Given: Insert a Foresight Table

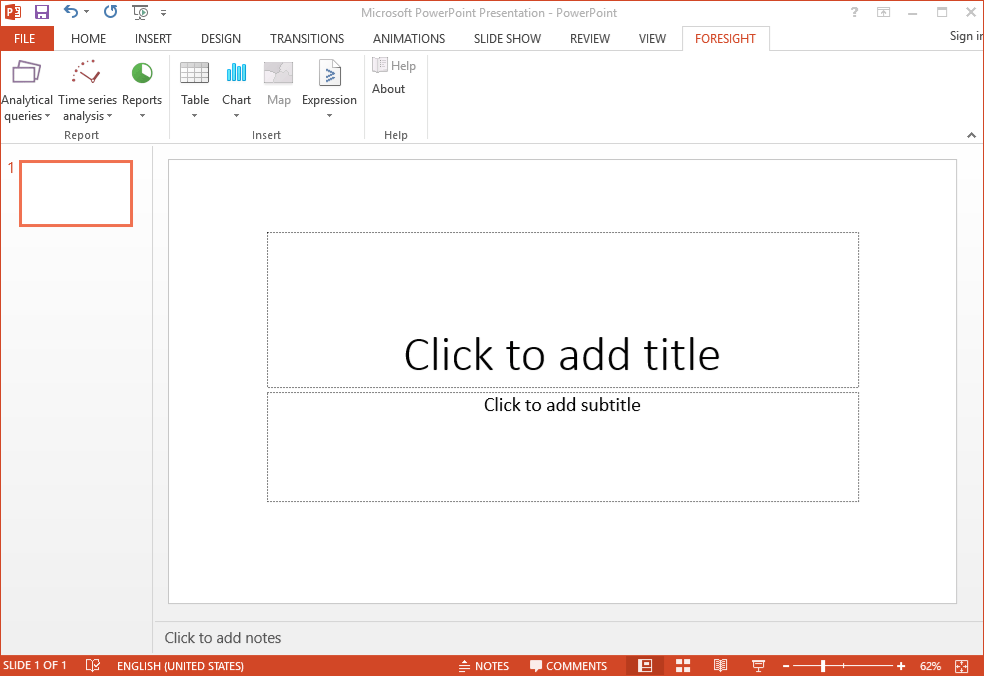Looking at the screenshot, I should [195, 75].
